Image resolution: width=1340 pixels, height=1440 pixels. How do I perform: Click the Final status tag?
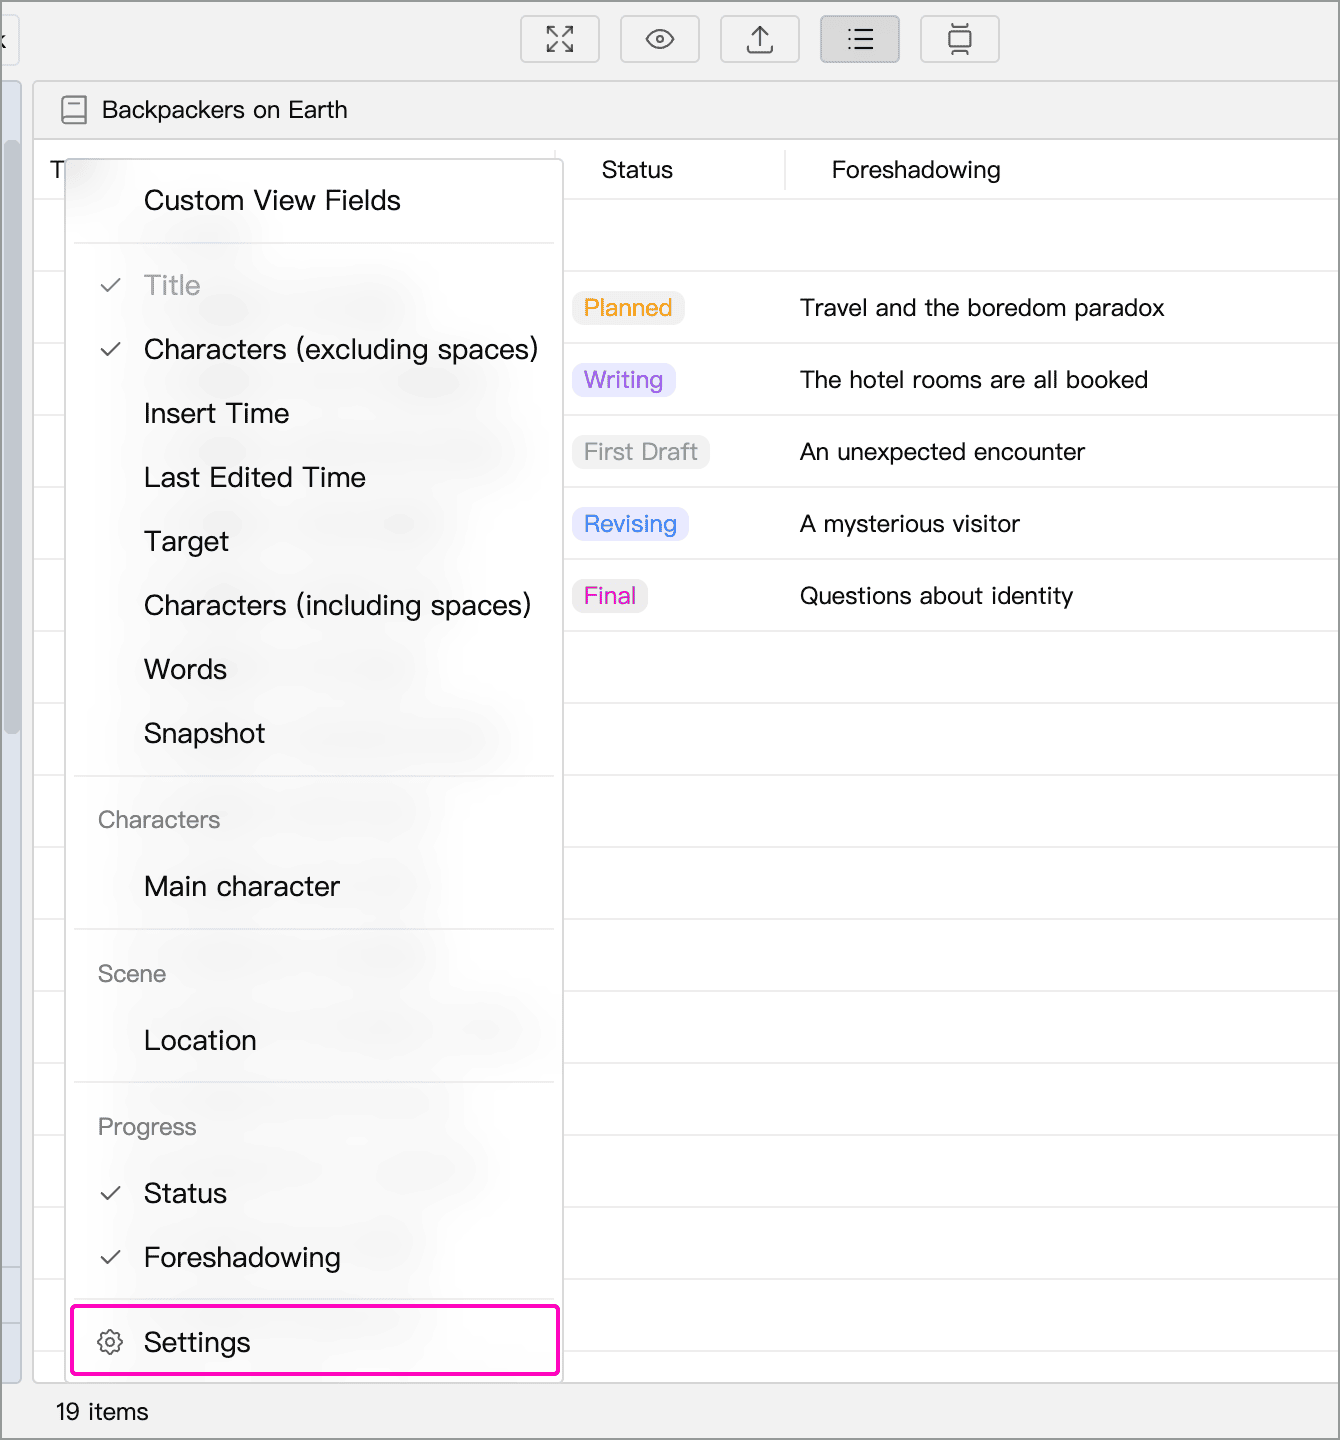coord(610,596)
